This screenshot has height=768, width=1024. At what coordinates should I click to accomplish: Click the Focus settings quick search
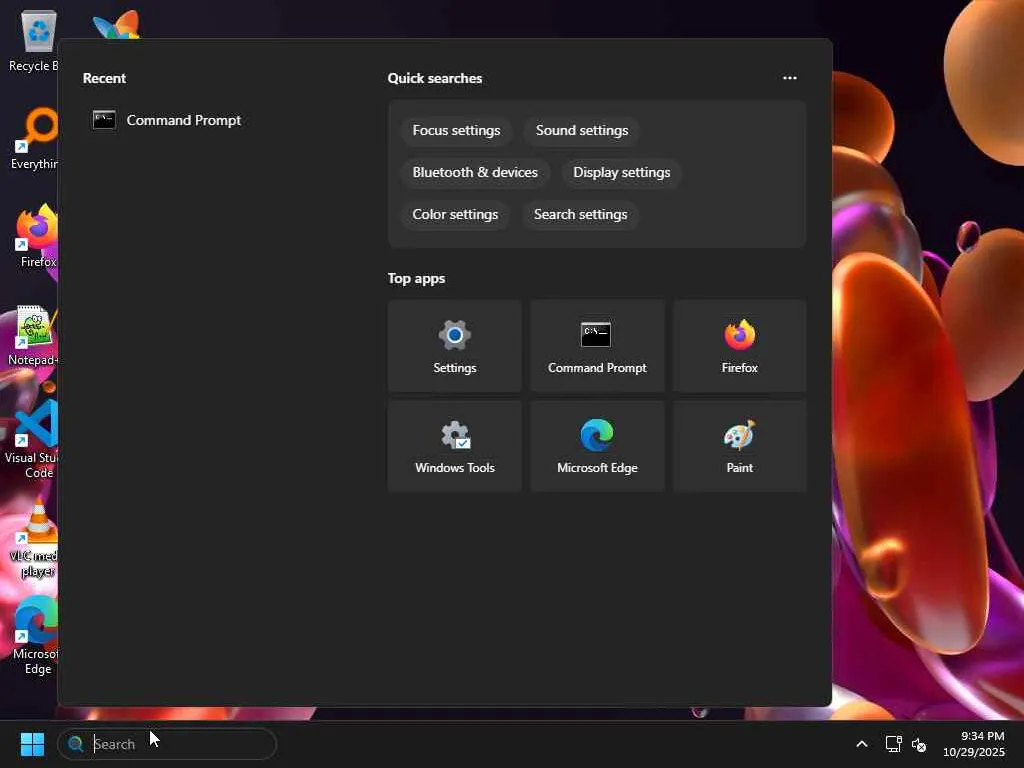click(x=456, y=130)
